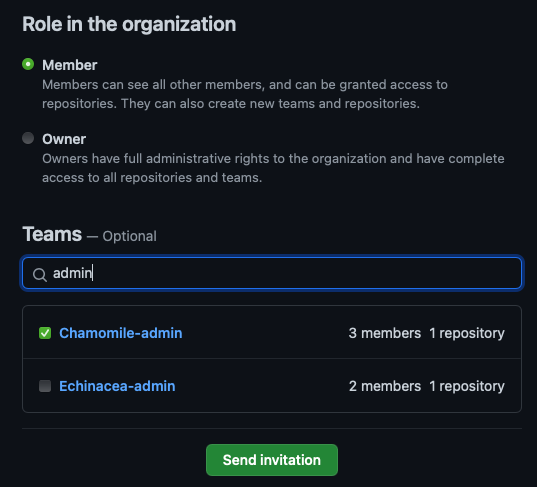537x487 pixels.
Task: Click the Member role description text
Action: (x=245, y=94)
